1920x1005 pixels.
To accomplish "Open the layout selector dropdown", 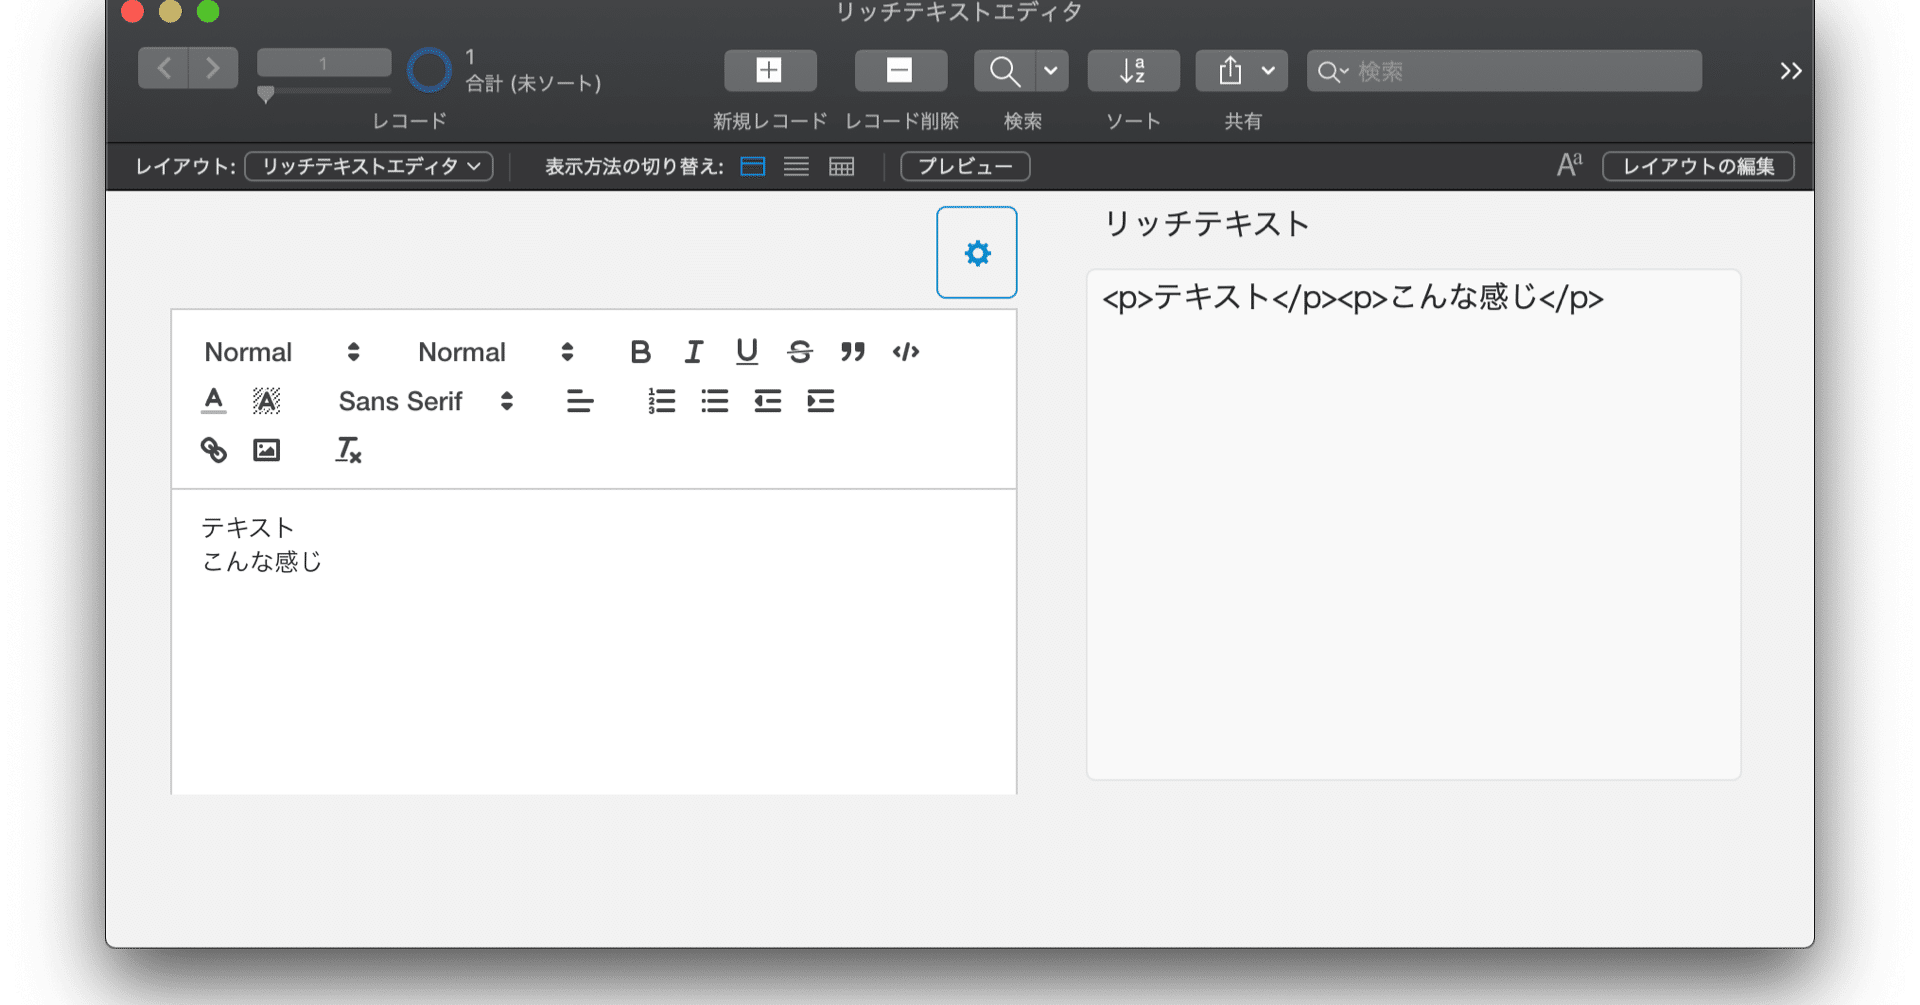I will (x=368, y=166).
